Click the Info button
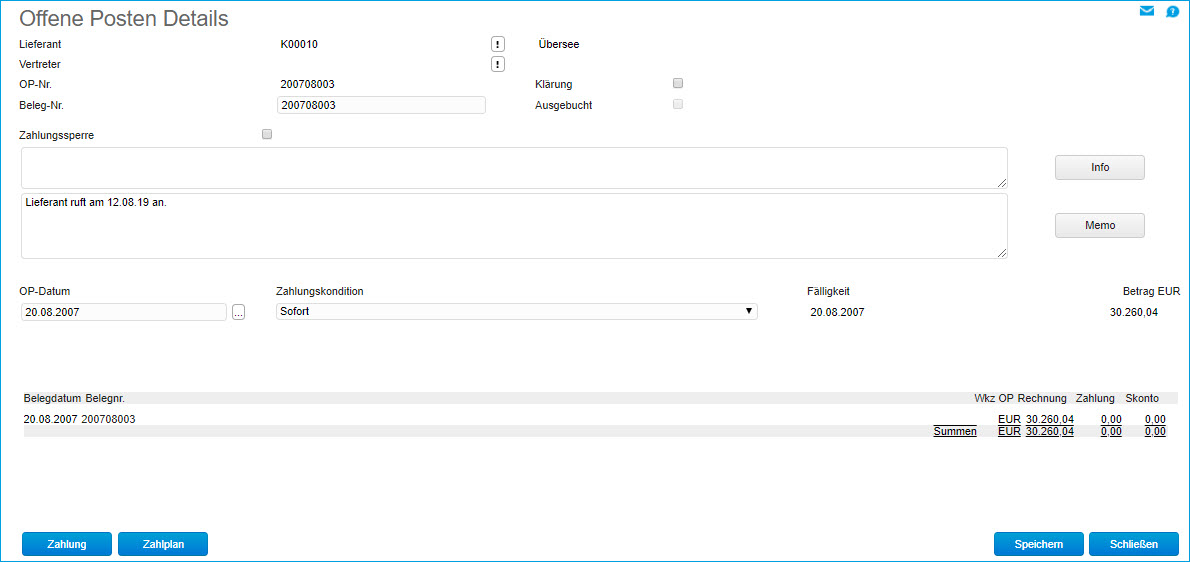 pyautogui.click(x=1099, y=168)
